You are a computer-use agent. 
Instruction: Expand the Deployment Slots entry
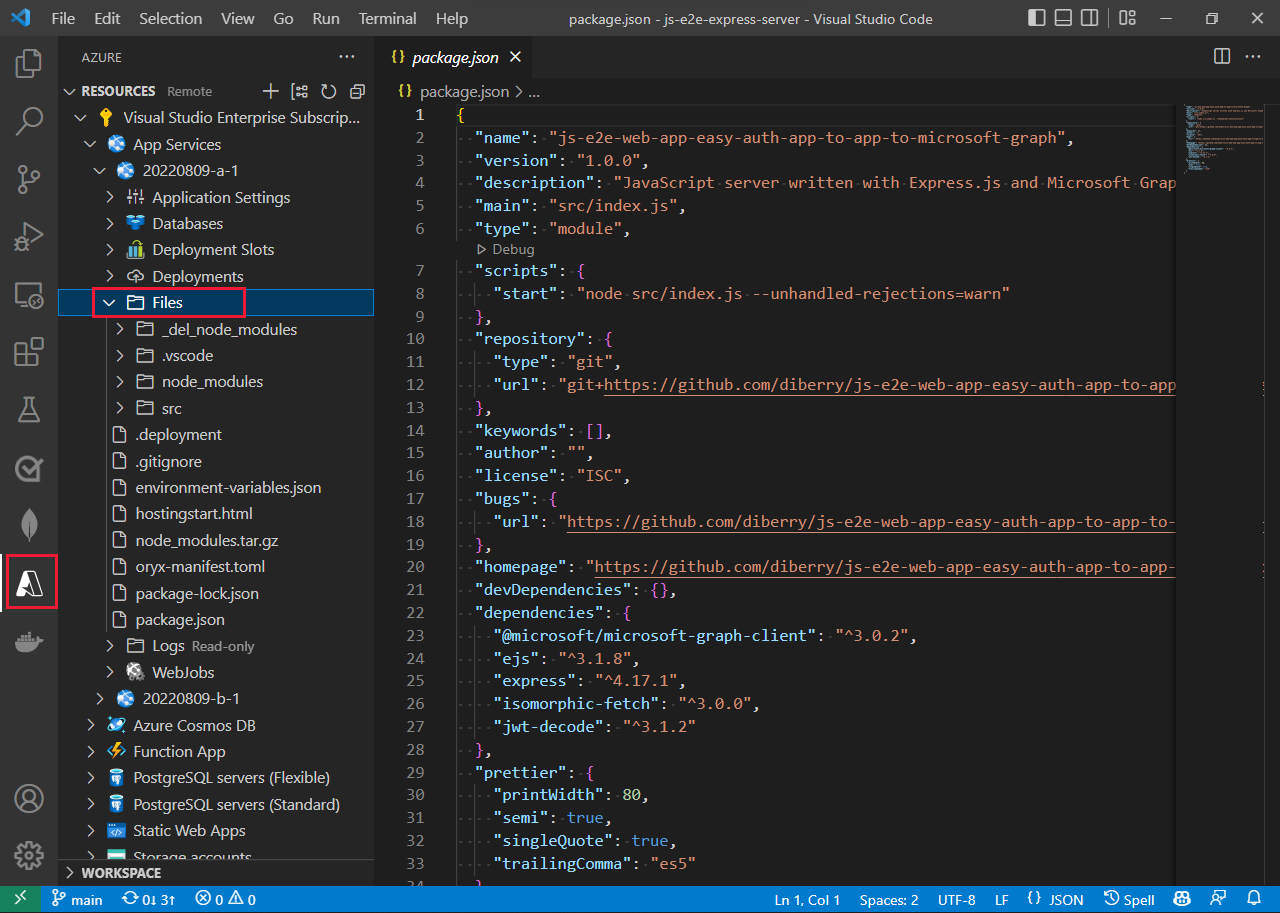click(110, 249)
